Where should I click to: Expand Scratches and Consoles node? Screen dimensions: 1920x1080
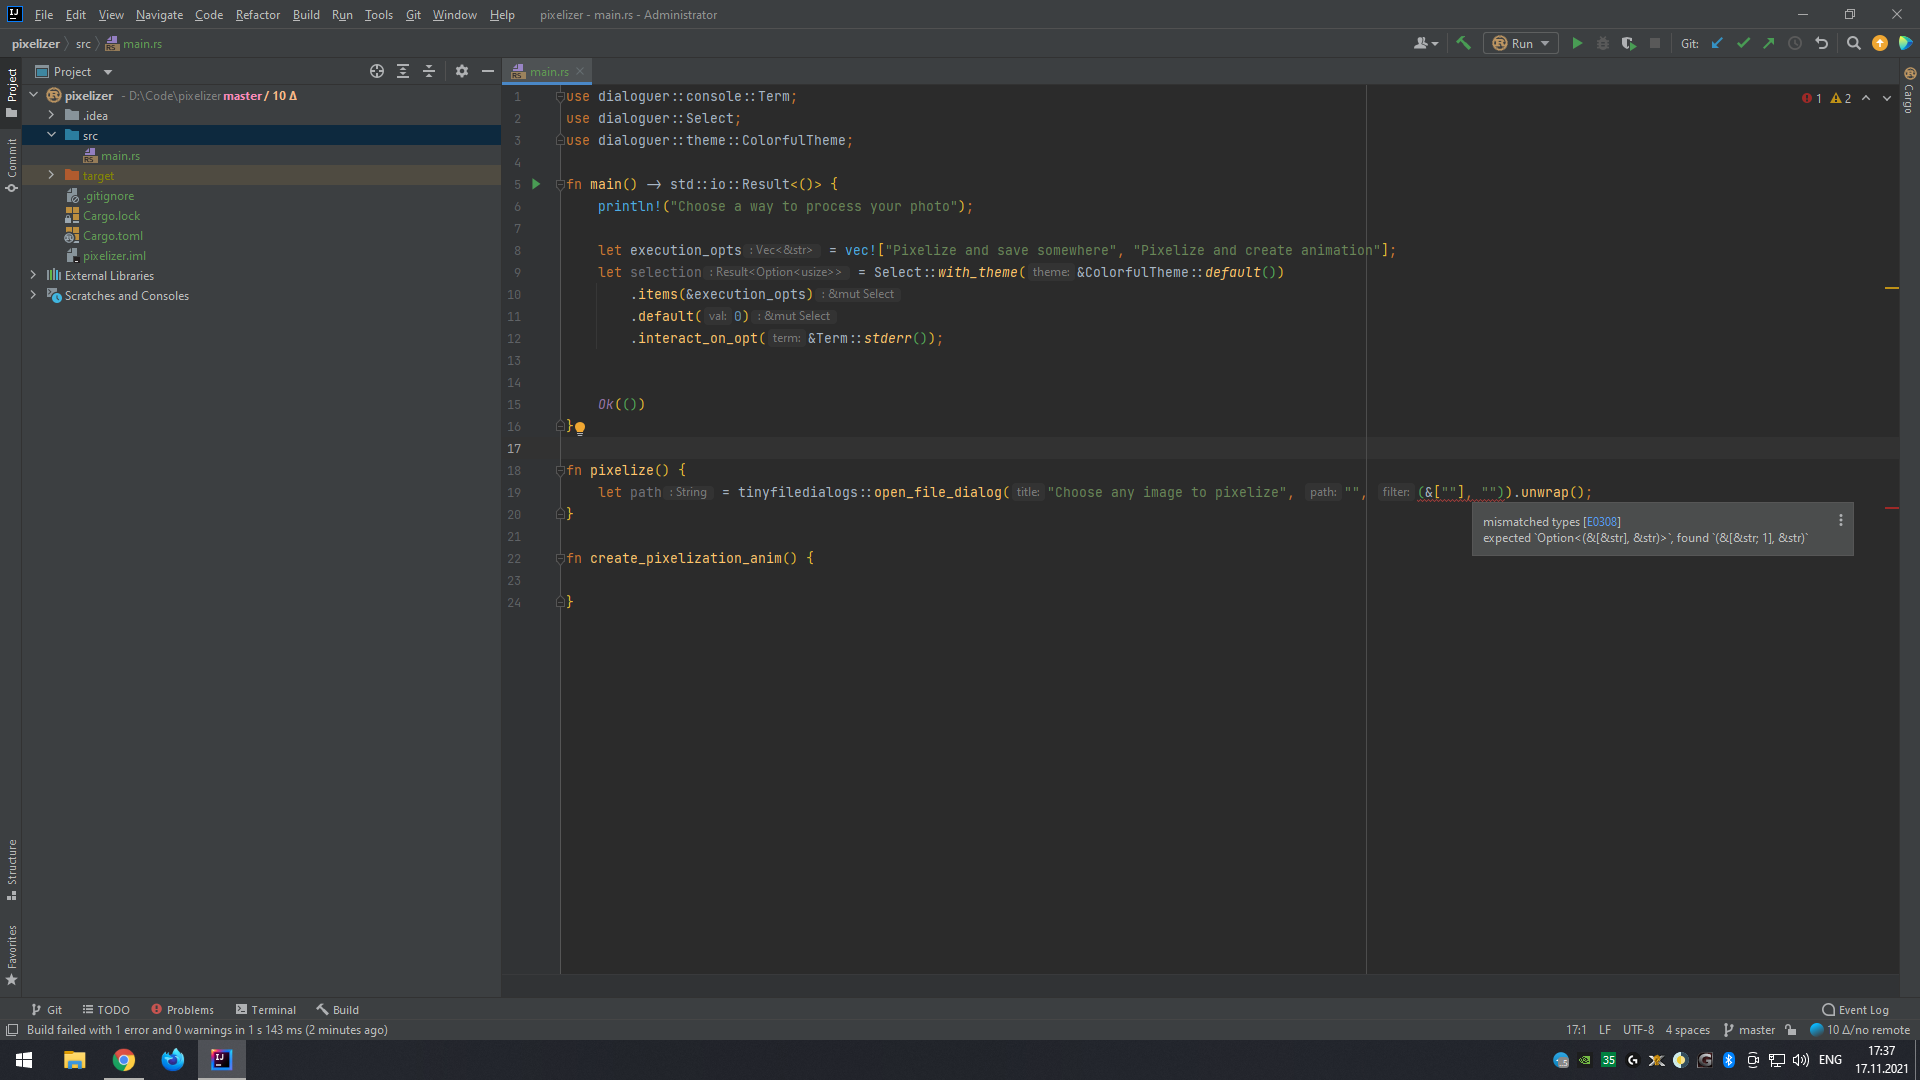pos(34,295)
